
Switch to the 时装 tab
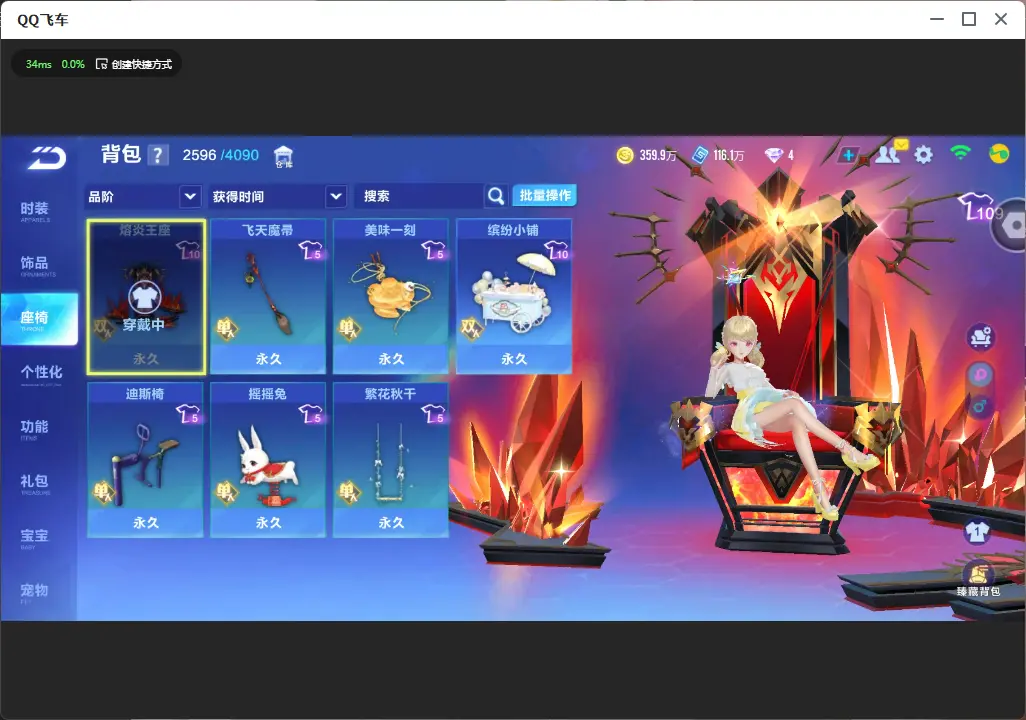click(x=35, y=211)
